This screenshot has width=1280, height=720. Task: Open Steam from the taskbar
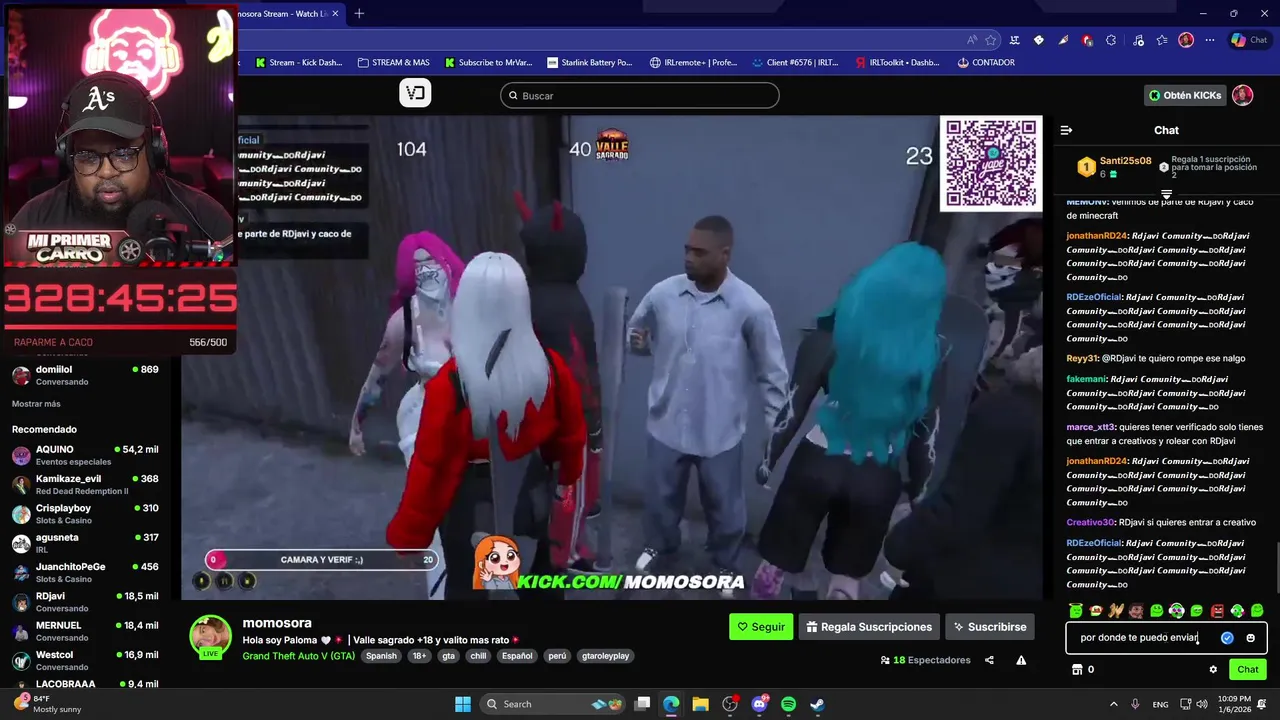click(x=817, y=704)
